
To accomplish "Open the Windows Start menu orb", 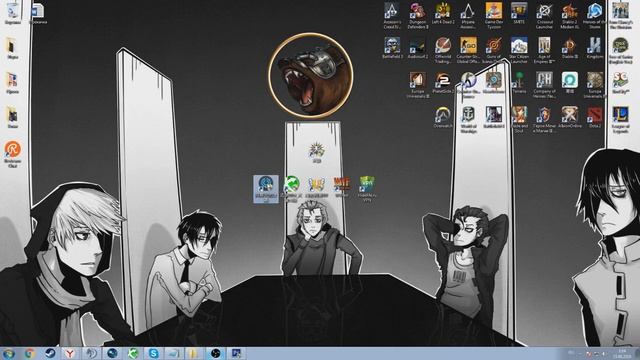I will coord(9,353).
